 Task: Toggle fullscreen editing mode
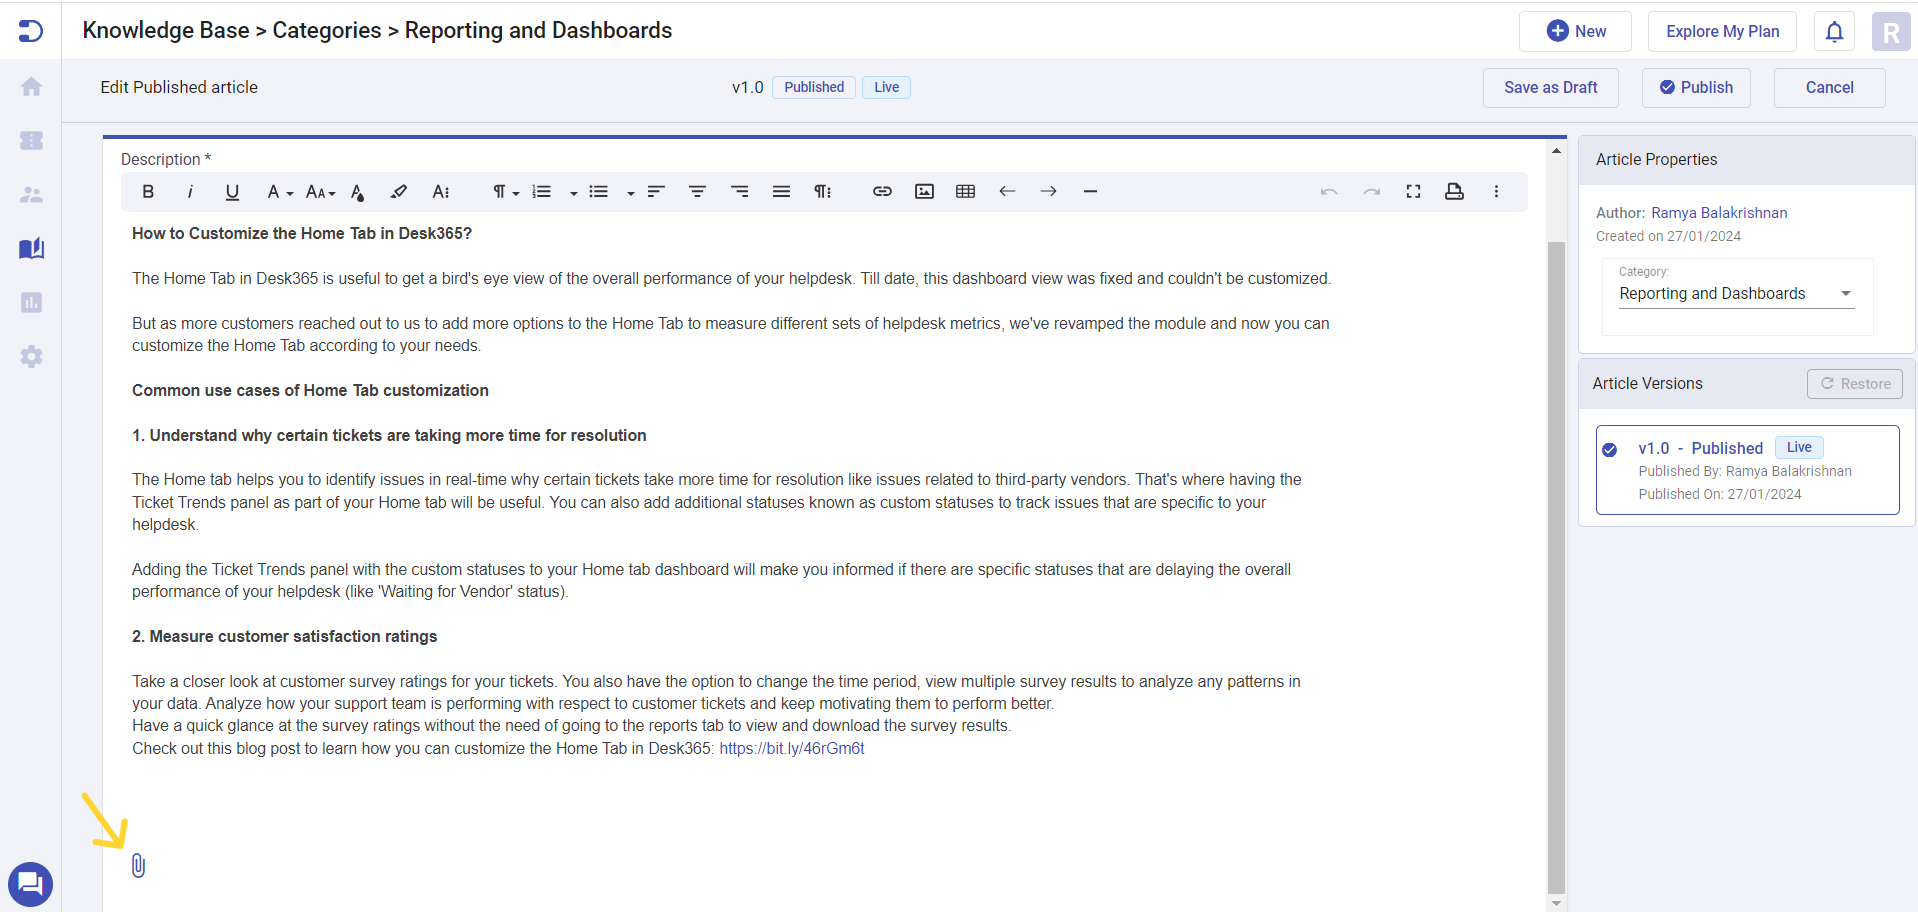tap(1413, 191)
